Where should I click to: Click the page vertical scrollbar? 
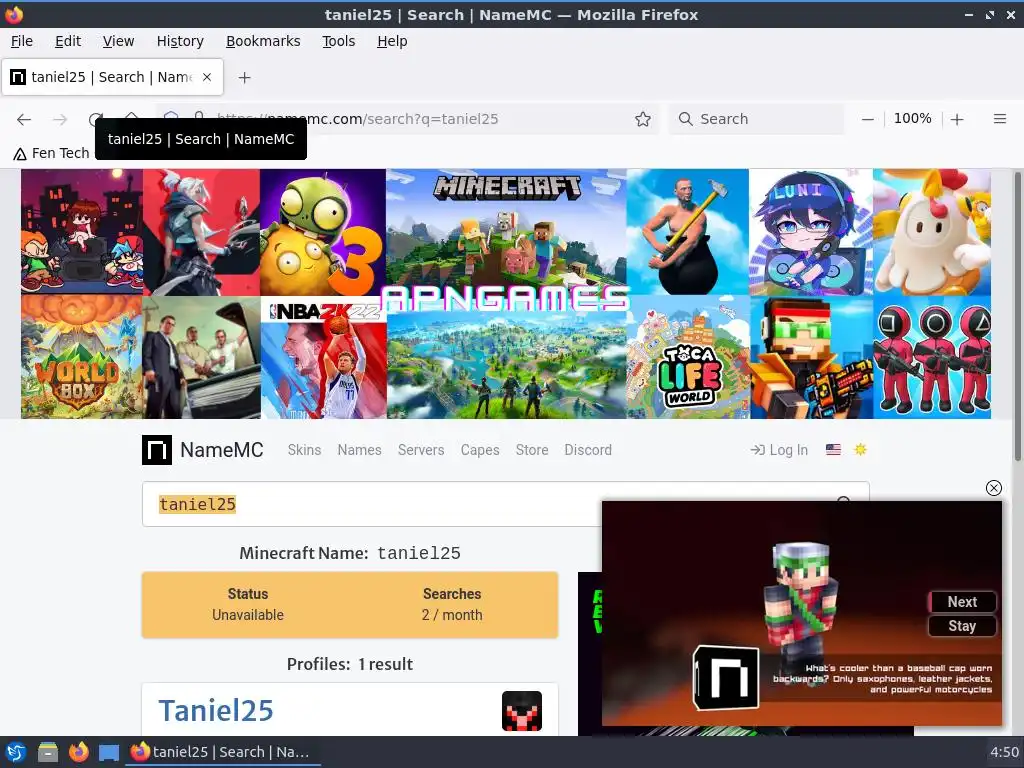1017,317
